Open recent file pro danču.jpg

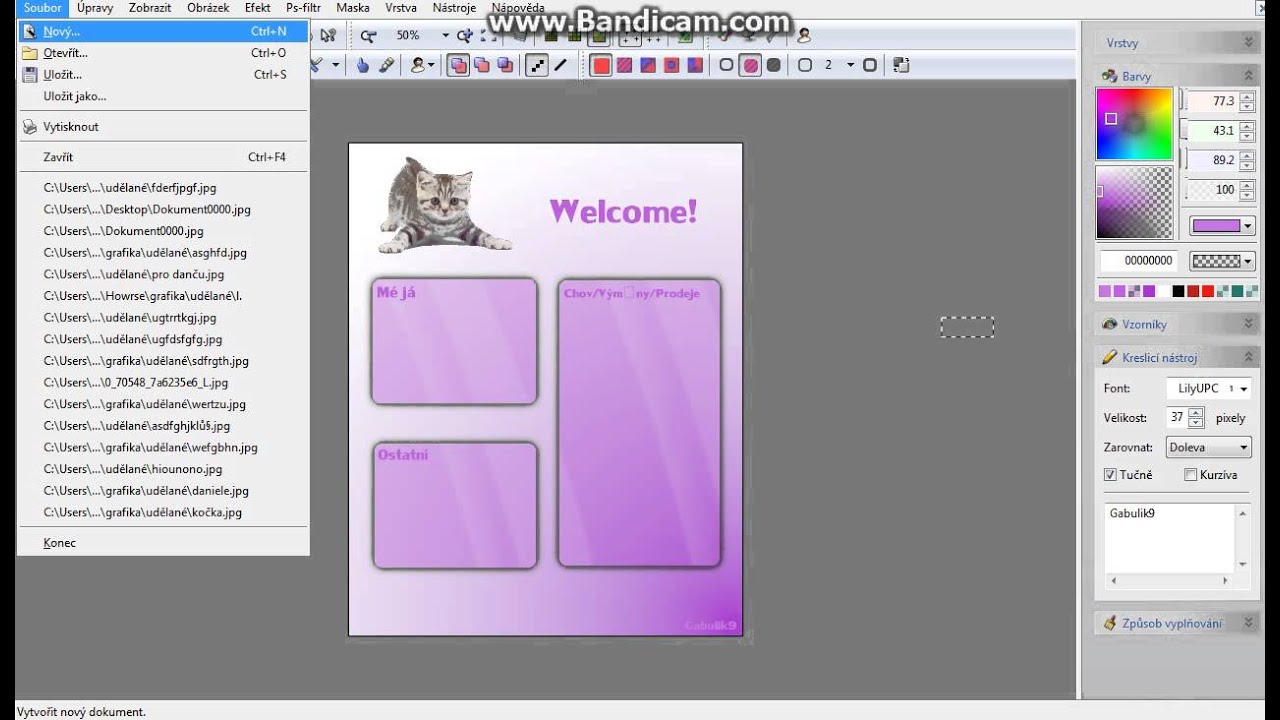tap(164, 274)
